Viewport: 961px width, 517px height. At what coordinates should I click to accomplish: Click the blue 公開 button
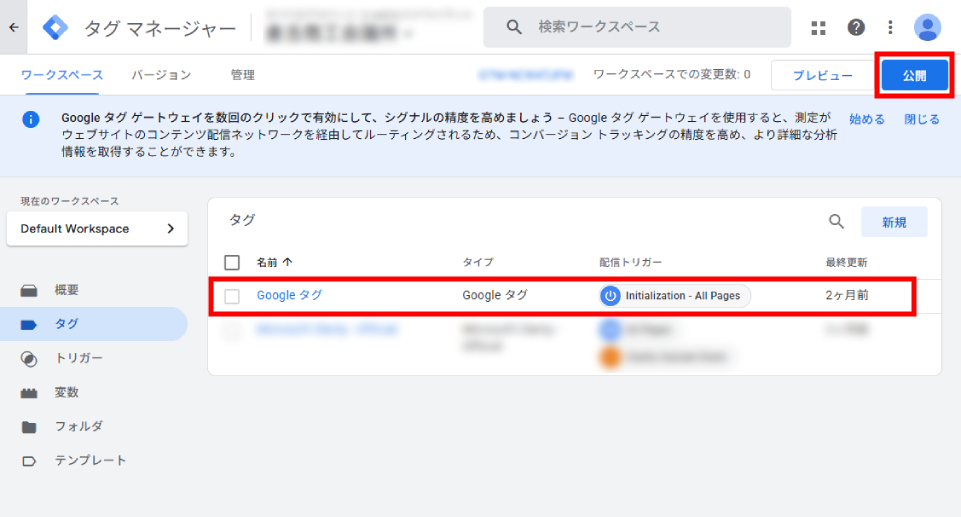(x=914, y=76)
